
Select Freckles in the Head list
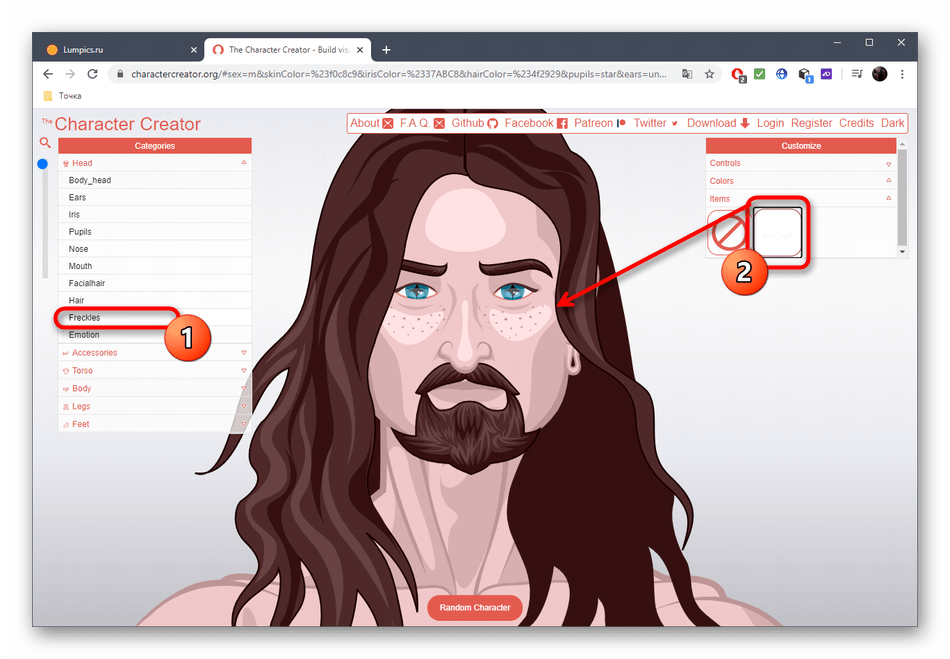coord(85,318)
